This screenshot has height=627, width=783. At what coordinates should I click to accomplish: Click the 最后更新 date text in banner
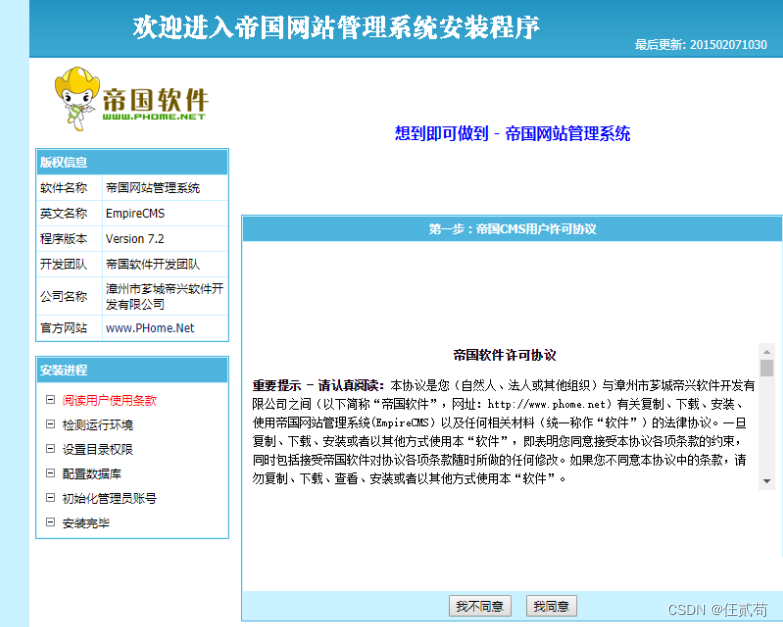tap(701, 44)
